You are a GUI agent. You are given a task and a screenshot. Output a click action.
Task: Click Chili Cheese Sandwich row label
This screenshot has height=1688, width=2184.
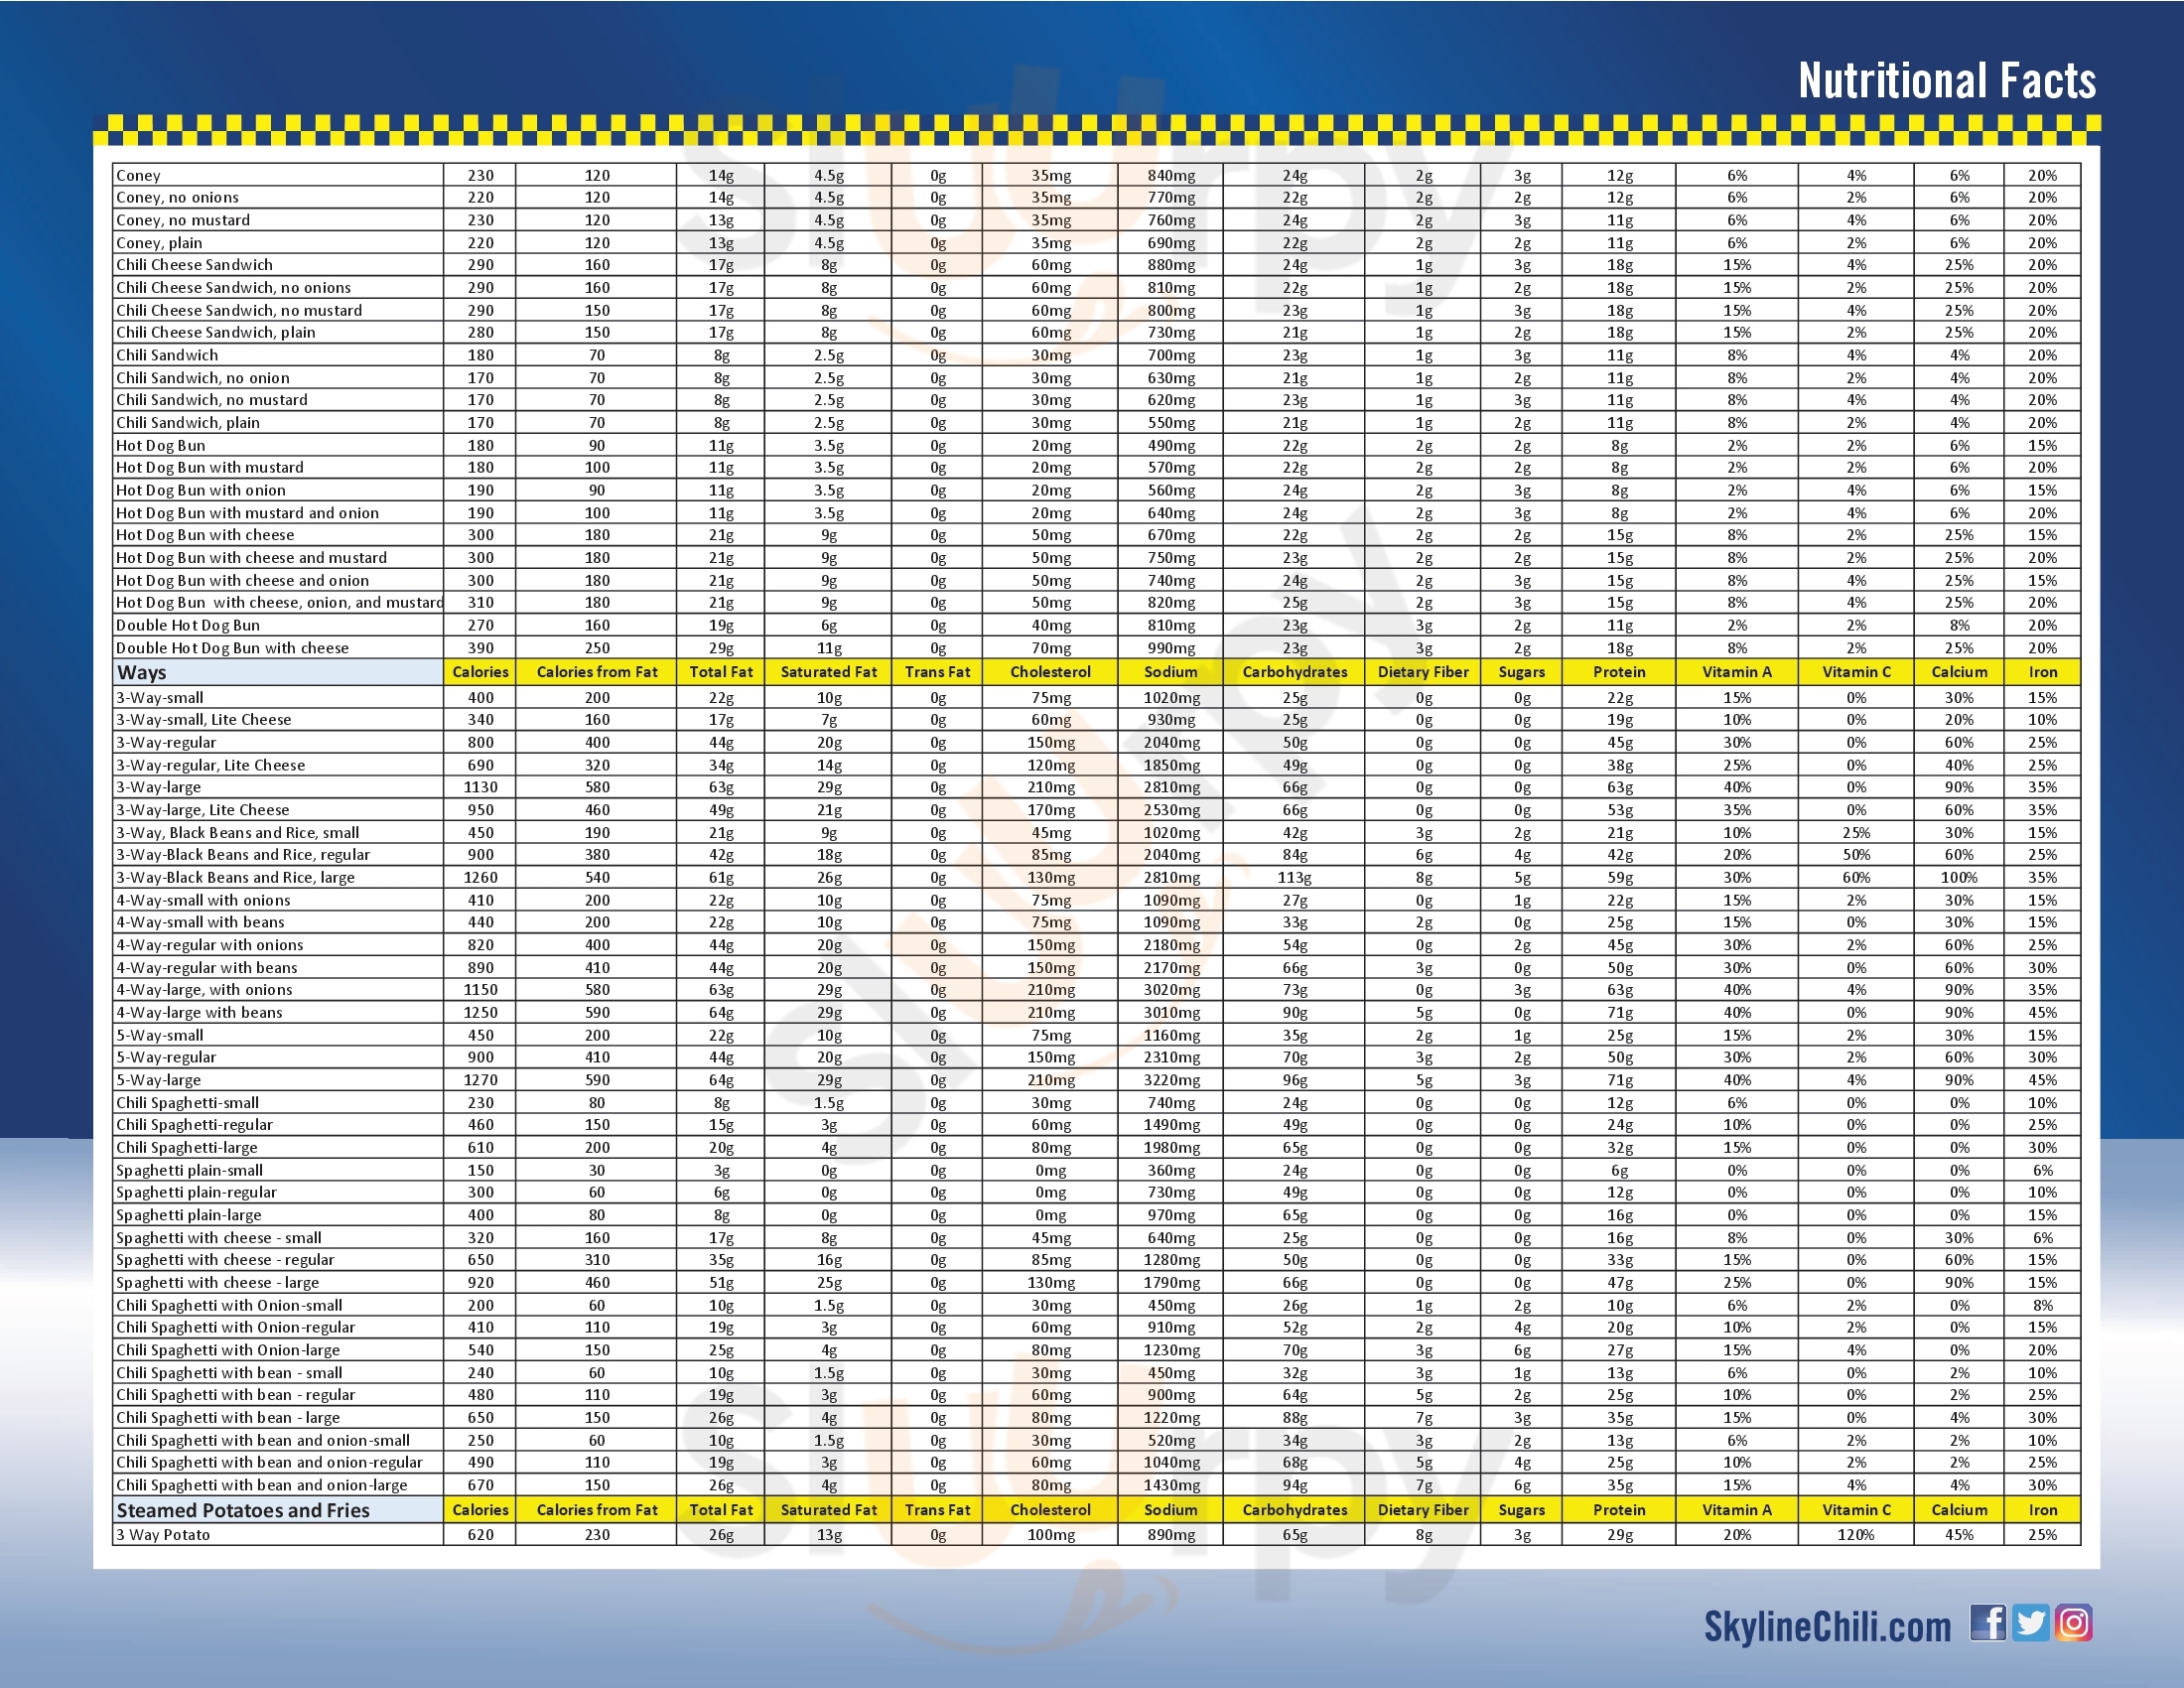(194, 265)
